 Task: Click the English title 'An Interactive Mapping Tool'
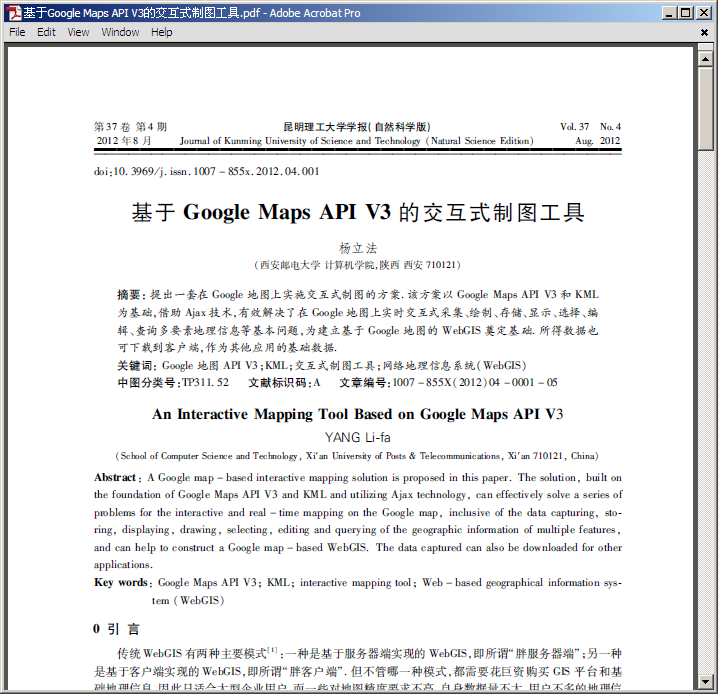pos(357,415)
